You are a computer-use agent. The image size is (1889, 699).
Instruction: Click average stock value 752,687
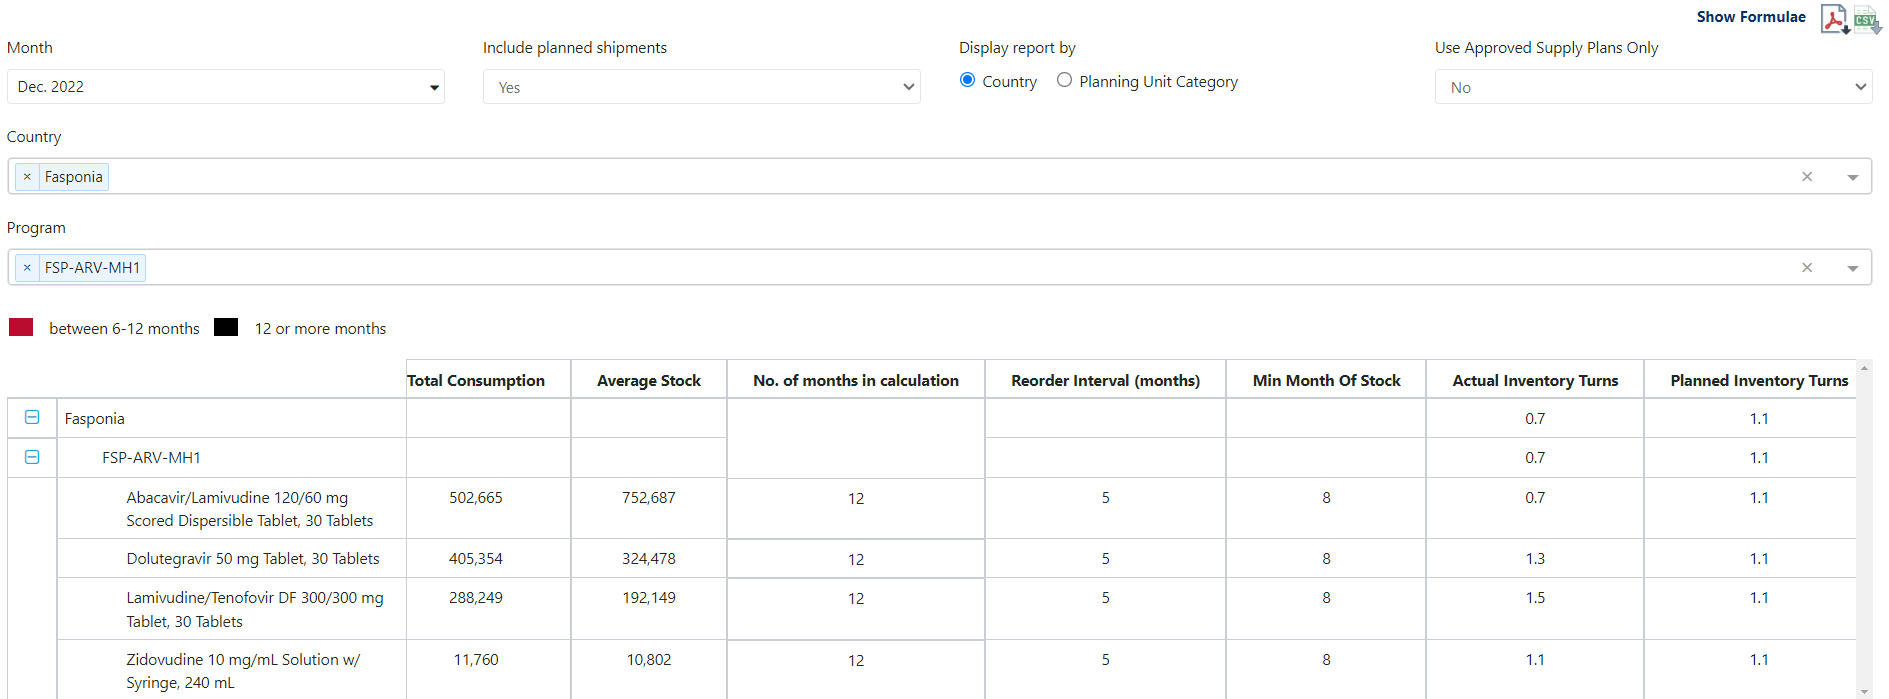coord(649,498)
